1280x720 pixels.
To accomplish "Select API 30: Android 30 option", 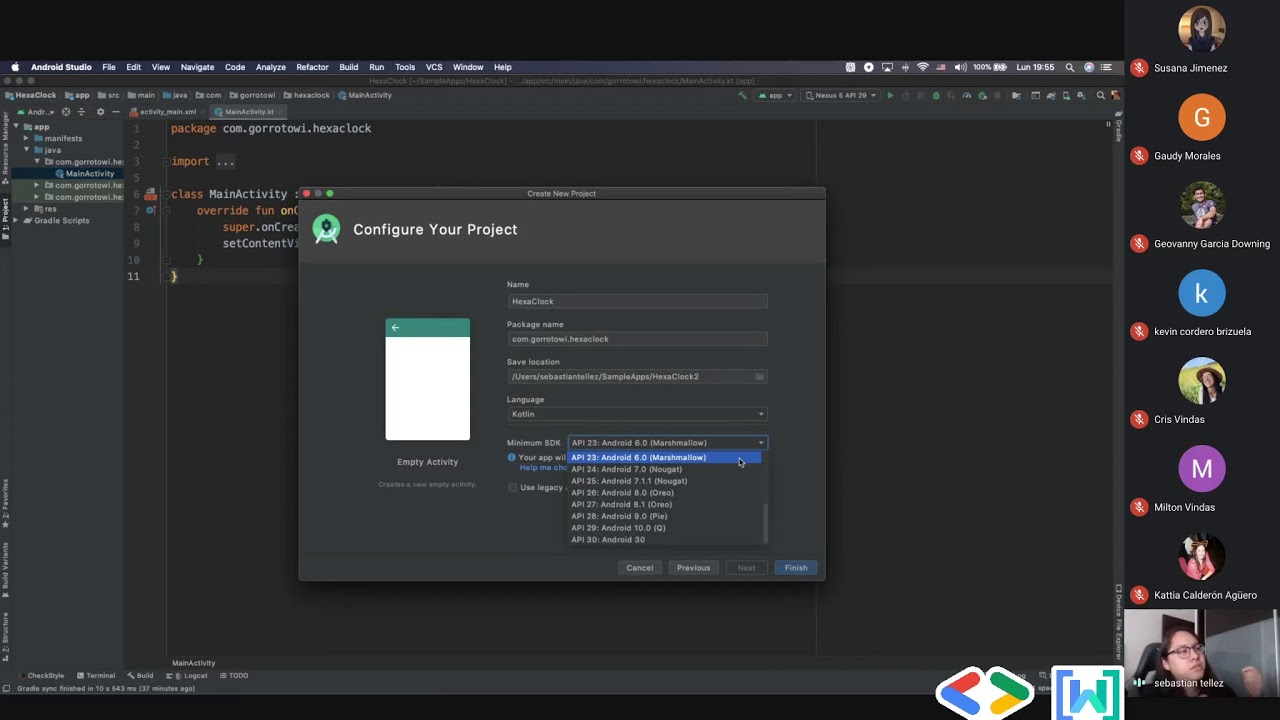I will [x=665, y=540].
